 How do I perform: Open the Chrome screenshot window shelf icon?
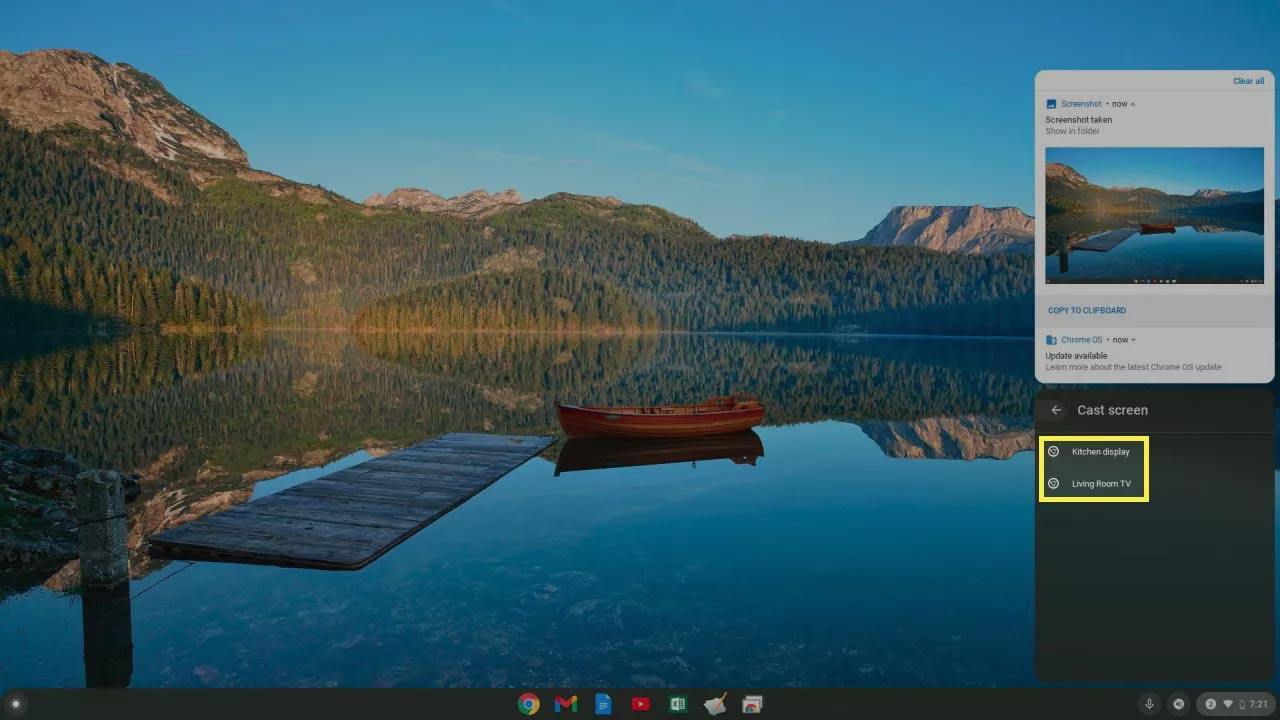click(x=753, y=704)
